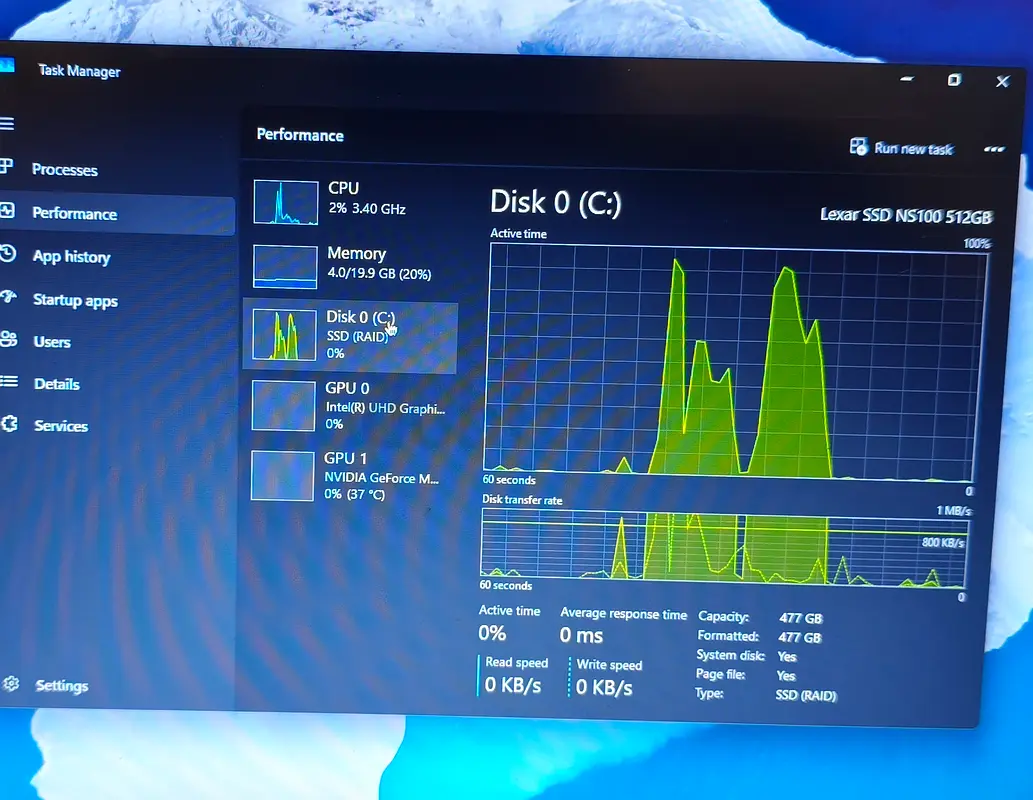This screenshot has width=1033, height=800.
Task: Select NVIDIA GeForce GPU 1 entry
Action: [349, 475]
